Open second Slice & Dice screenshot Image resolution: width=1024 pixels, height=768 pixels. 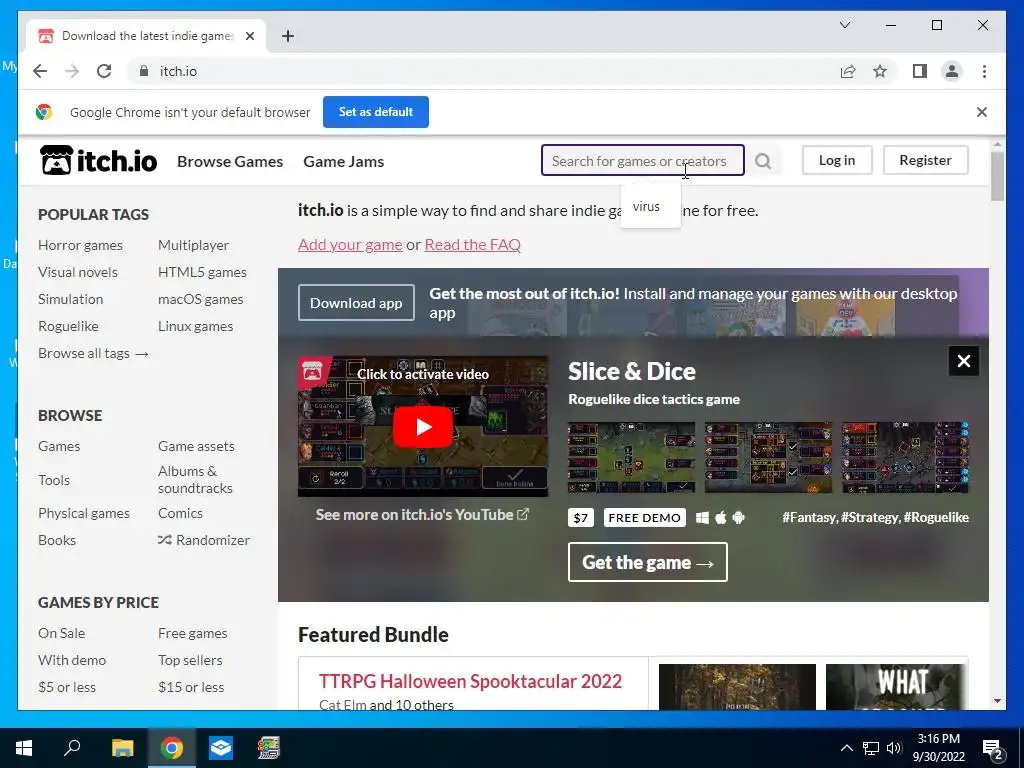pos(768,457)
